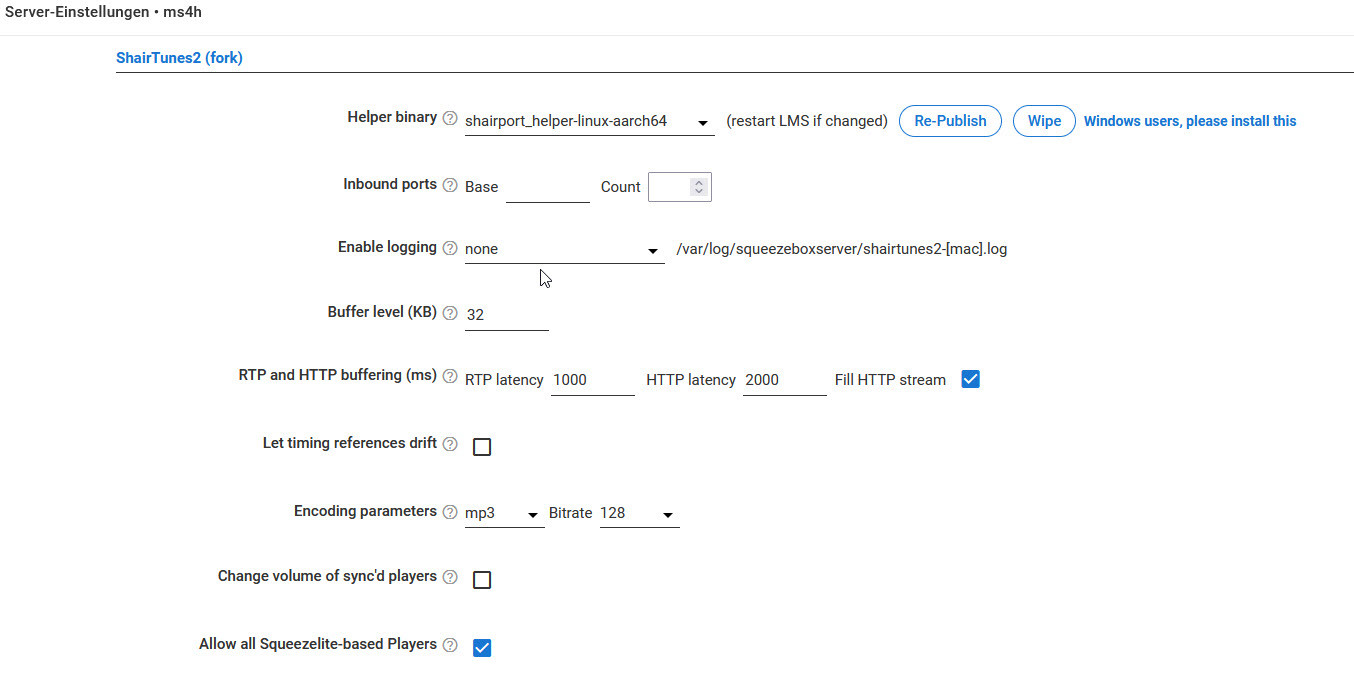Open the Helper binary dropdown
Screen dimensions: 1354x680
pos(589,122)
